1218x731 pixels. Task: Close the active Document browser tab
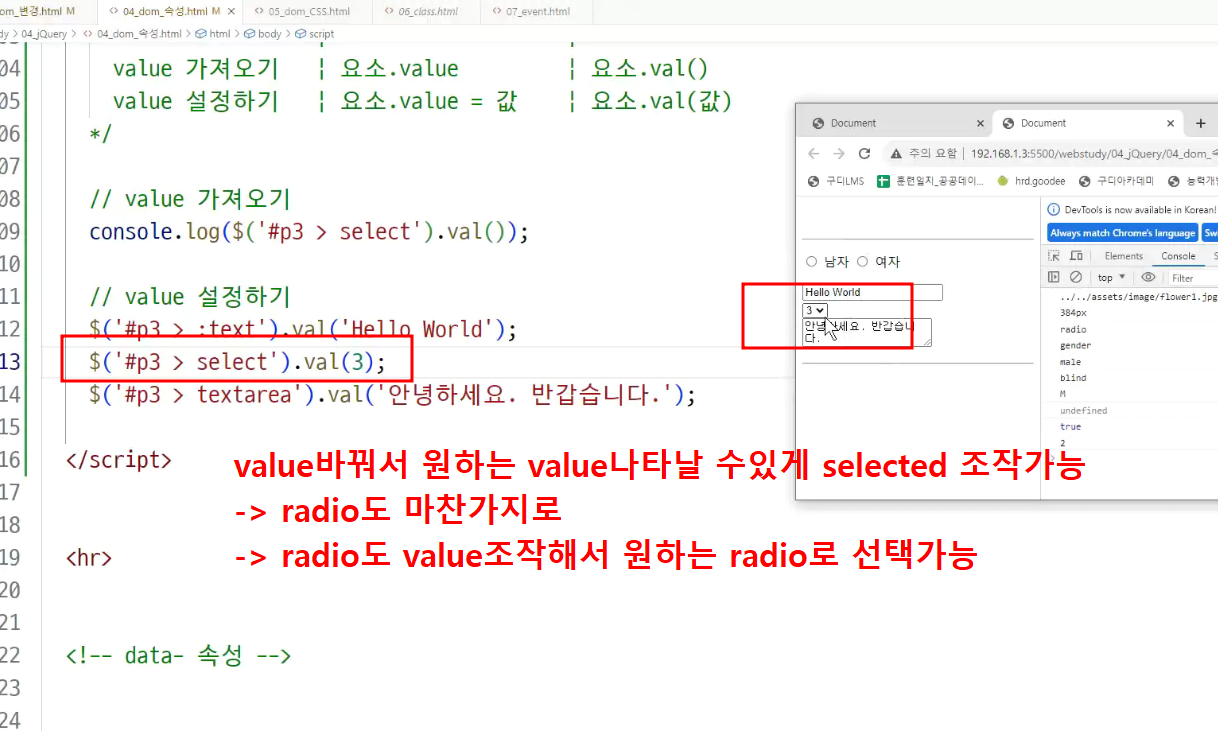pyautogui.click(x=1170, y=123)
